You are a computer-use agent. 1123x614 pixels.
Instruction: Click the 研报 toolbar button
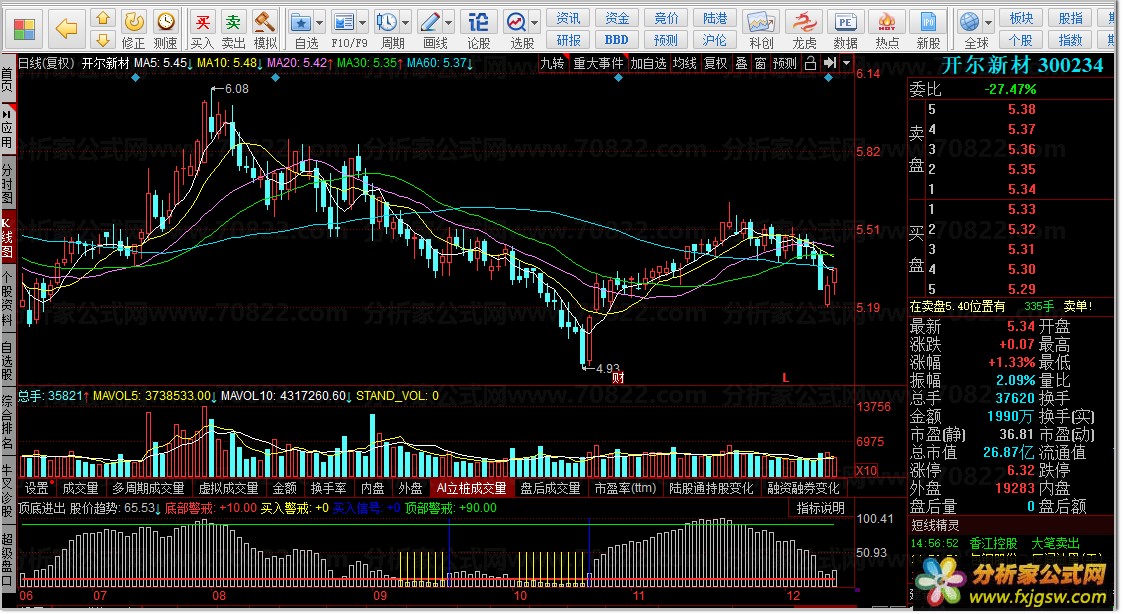tap(568, 40)
